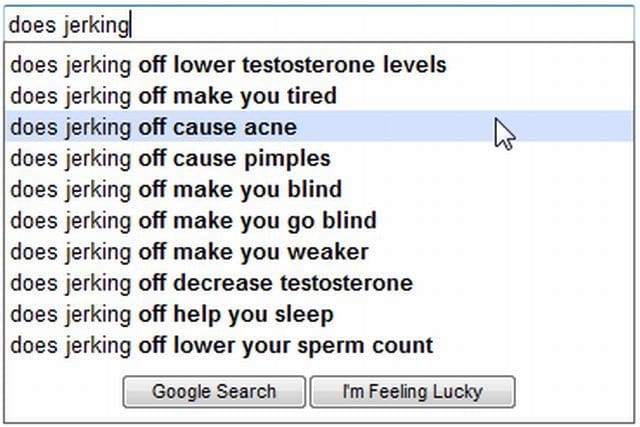This screenshot has width=640, height=427.
Task: Choose the "off make you tired" suggestion
Action: pos(173,97)
